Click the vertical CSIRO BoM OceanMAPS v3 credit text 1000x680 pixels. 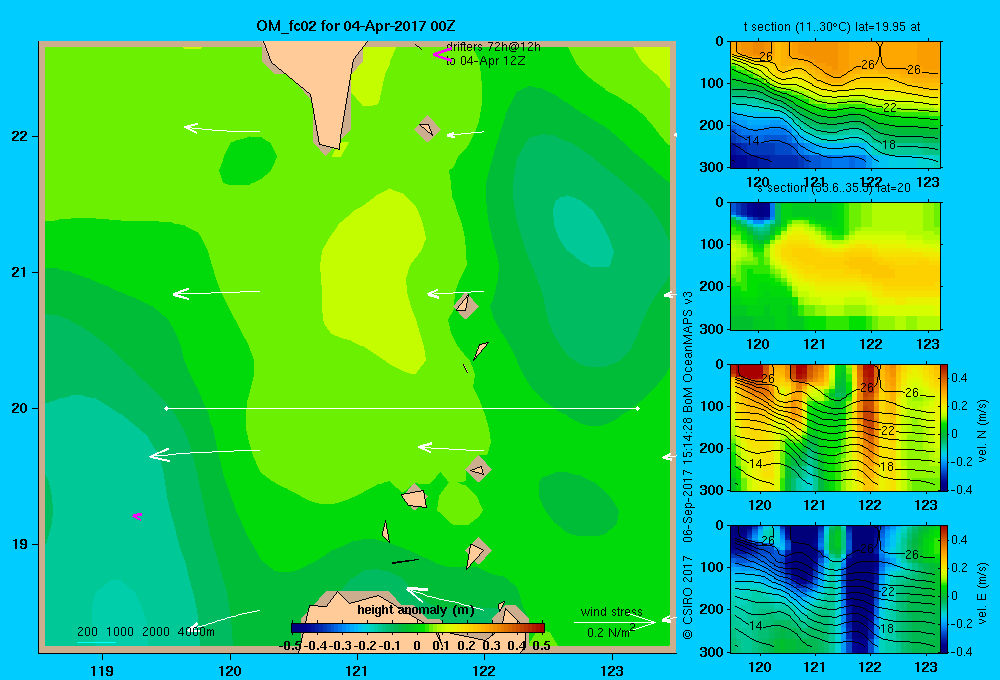[x=688, y=464]
